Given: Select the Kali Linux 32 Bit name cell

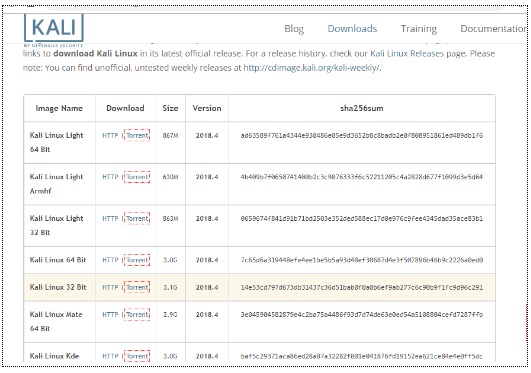Looking at the screenshot, I should [x=60, y=287].
